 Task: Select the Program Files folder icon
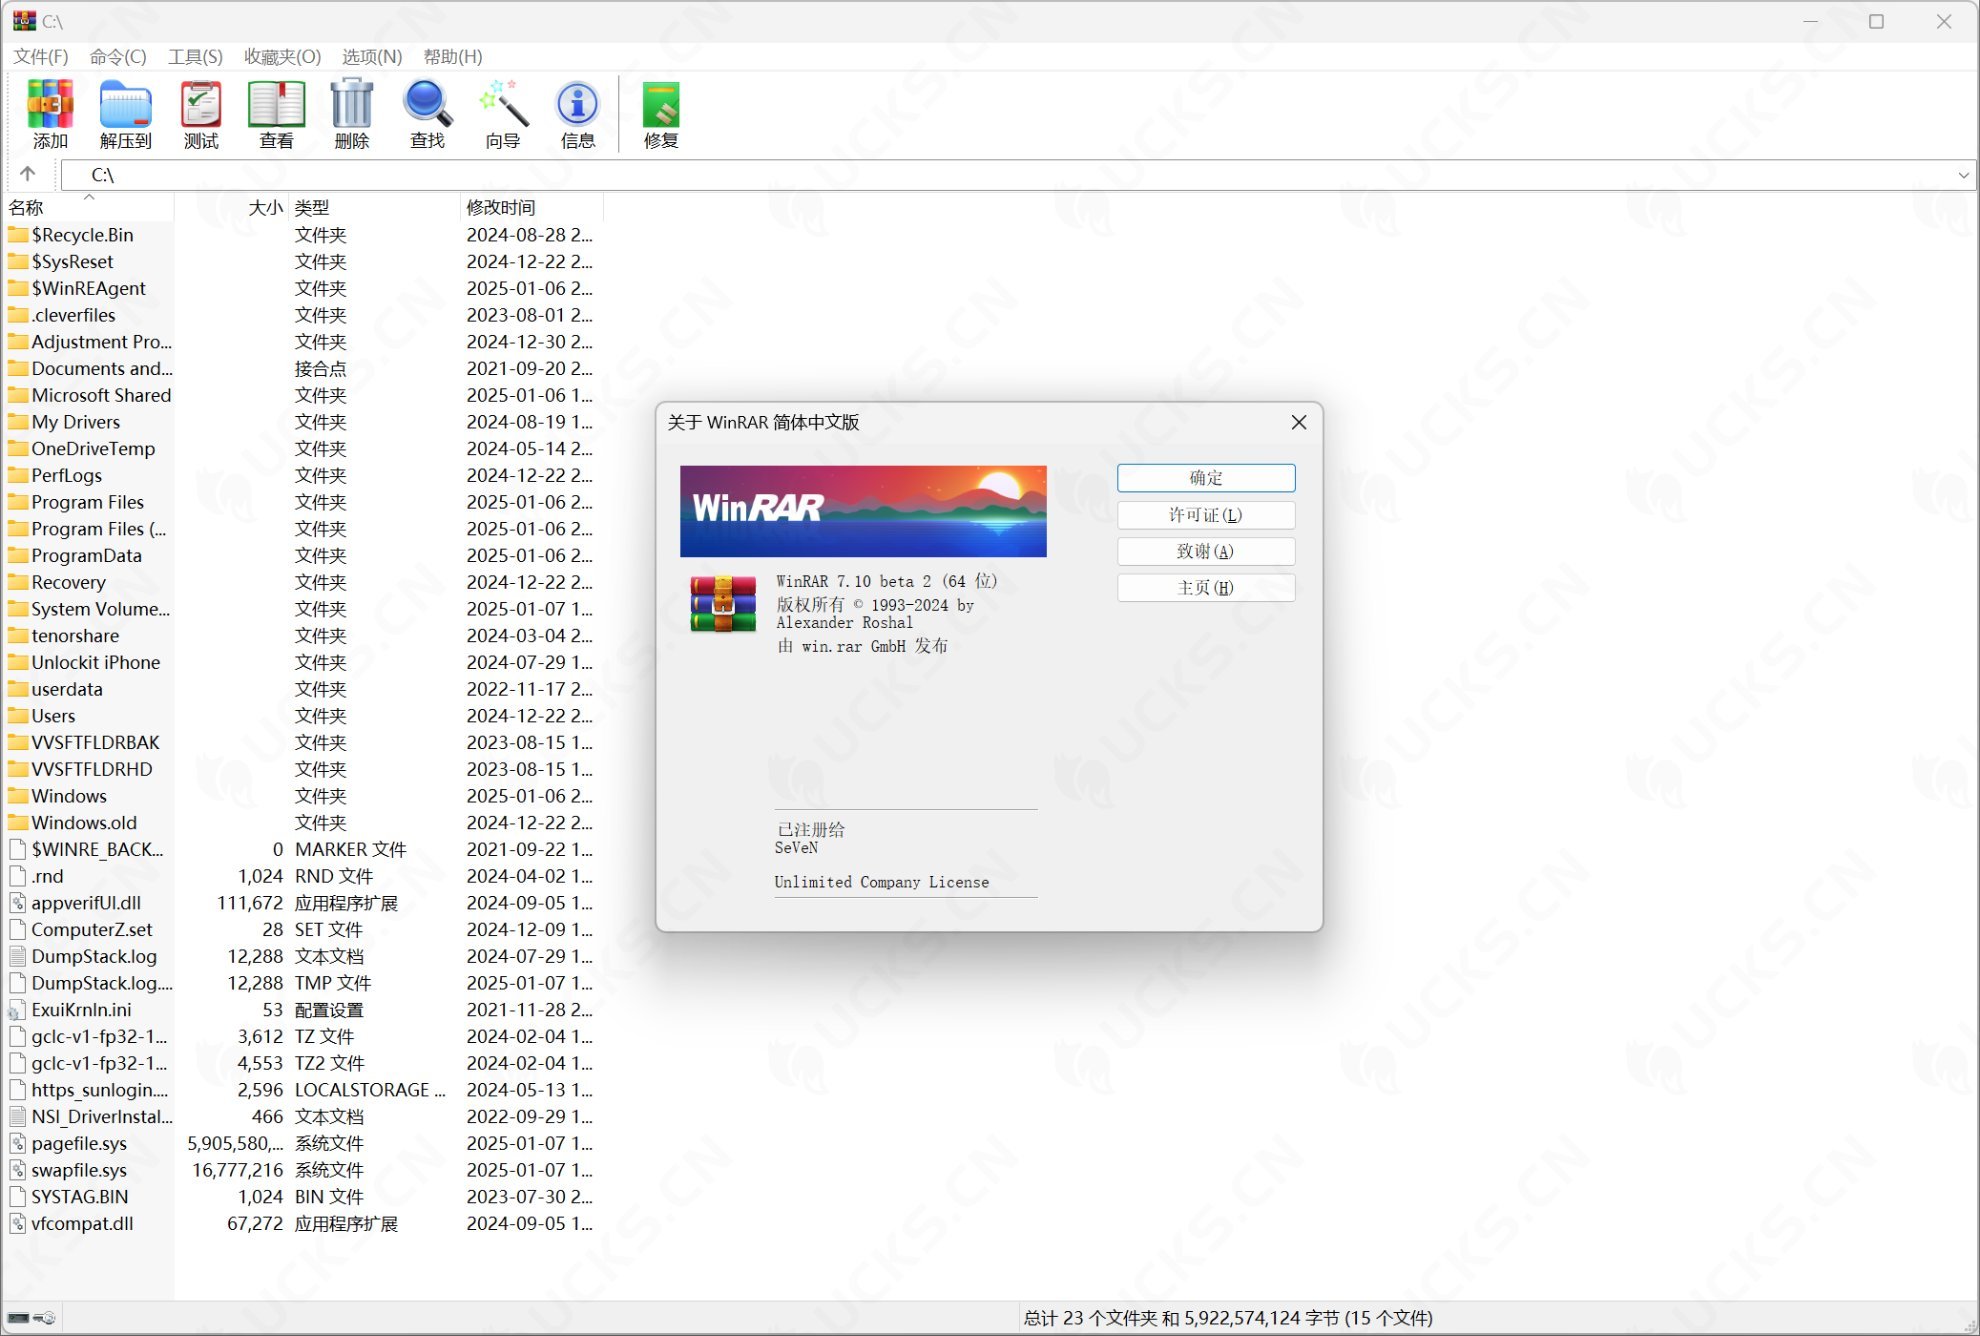point(18,502)
